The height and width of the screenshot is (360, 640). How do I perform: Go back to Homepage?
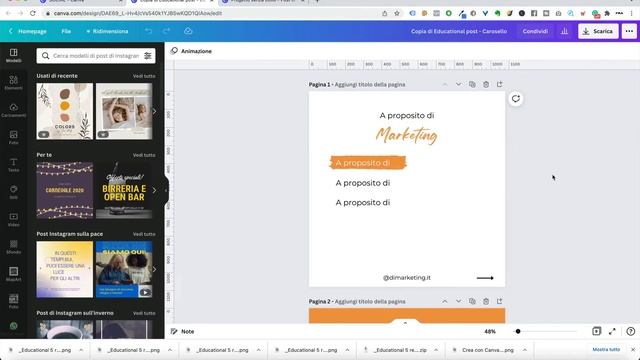(28, 31)
